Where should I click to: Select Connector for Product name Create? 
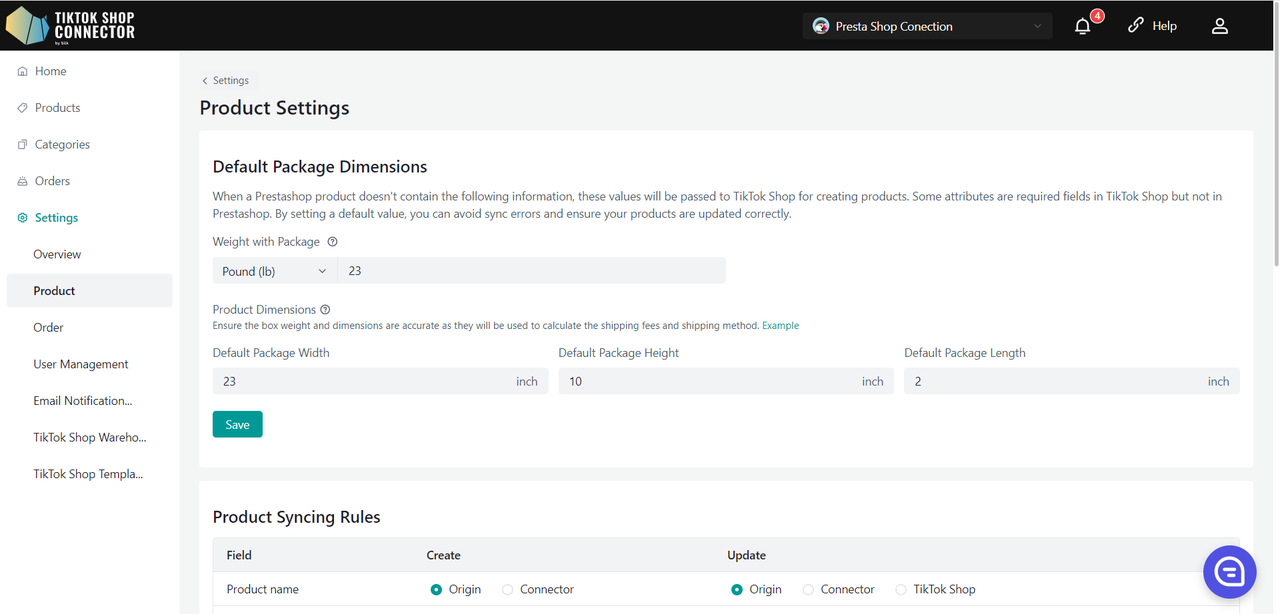click(x=508, y=590)
